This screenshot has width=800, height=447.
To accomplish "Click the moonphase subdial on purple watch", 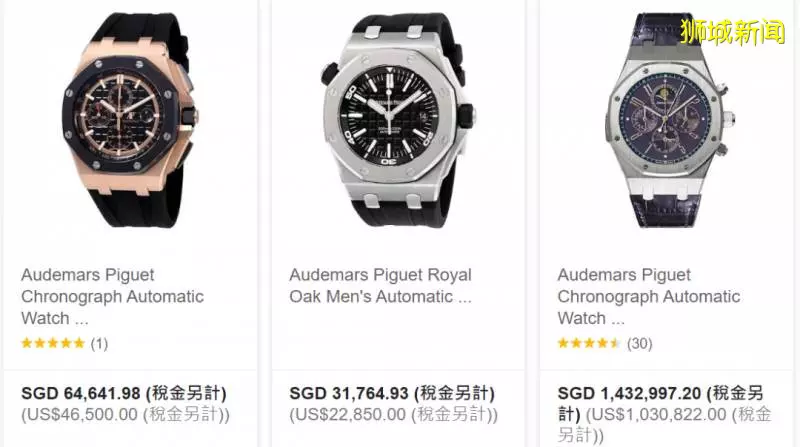I will (x=665, y=94).
